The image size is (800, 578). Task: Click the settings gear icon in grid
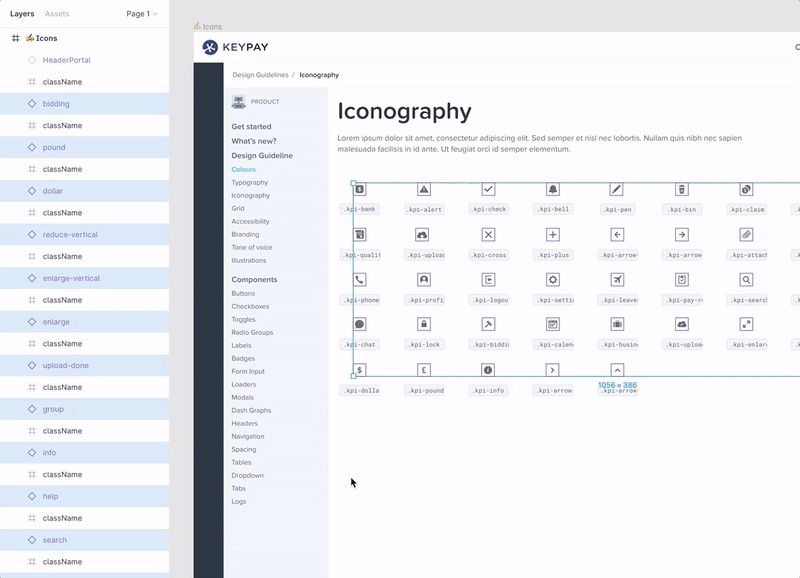pos(553,280)
